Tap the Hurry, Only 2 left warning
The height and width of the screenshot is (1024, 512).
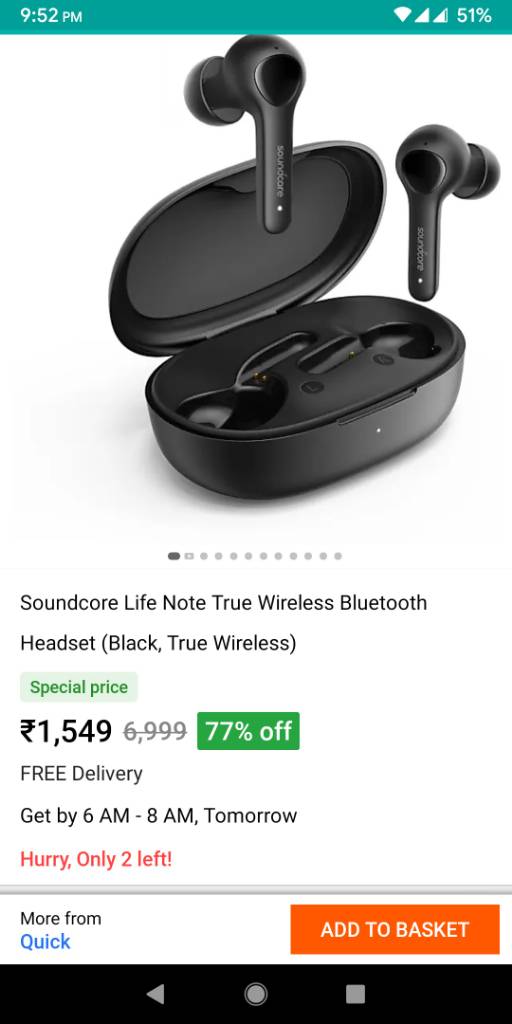(96, 859)
